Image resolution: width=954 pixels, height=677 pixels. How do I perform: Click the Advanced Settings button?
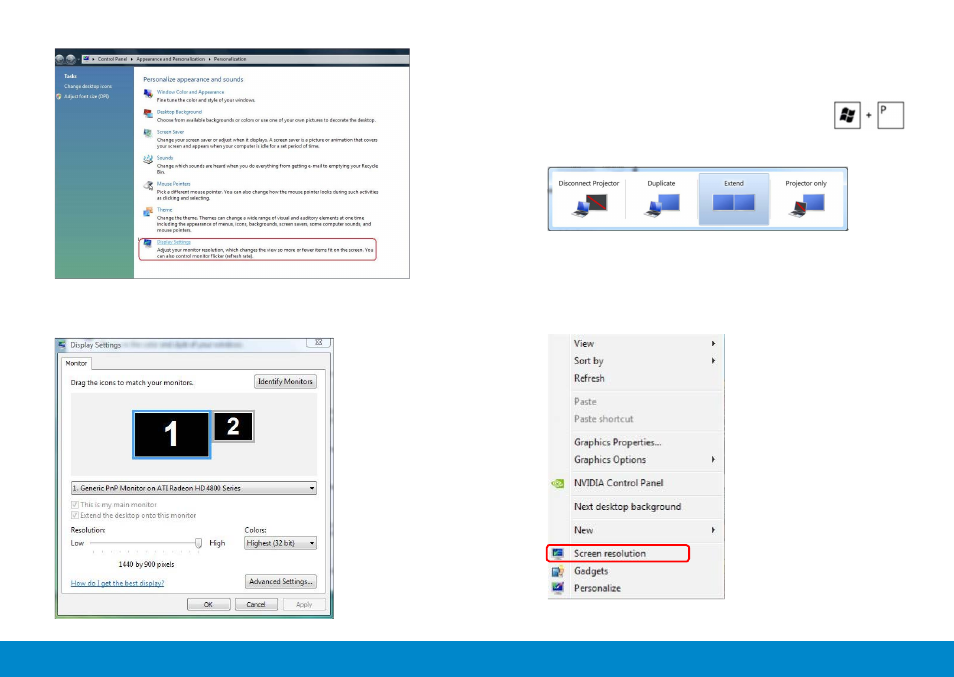click(281, 582)
